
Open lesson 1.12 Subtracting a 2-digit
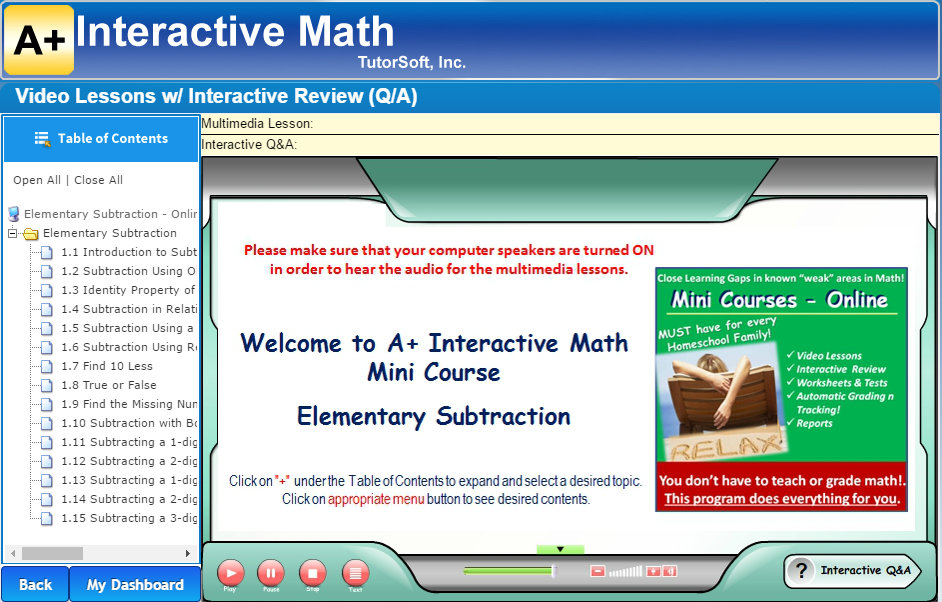pos(129,461)
